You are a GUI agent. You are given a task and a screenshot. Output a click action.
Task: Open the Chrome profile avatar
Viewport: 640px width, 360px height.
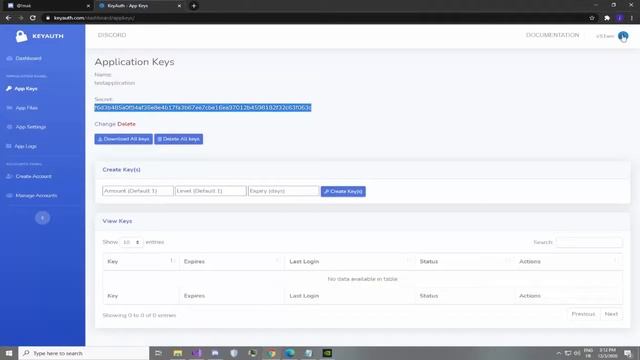(620, 18)
